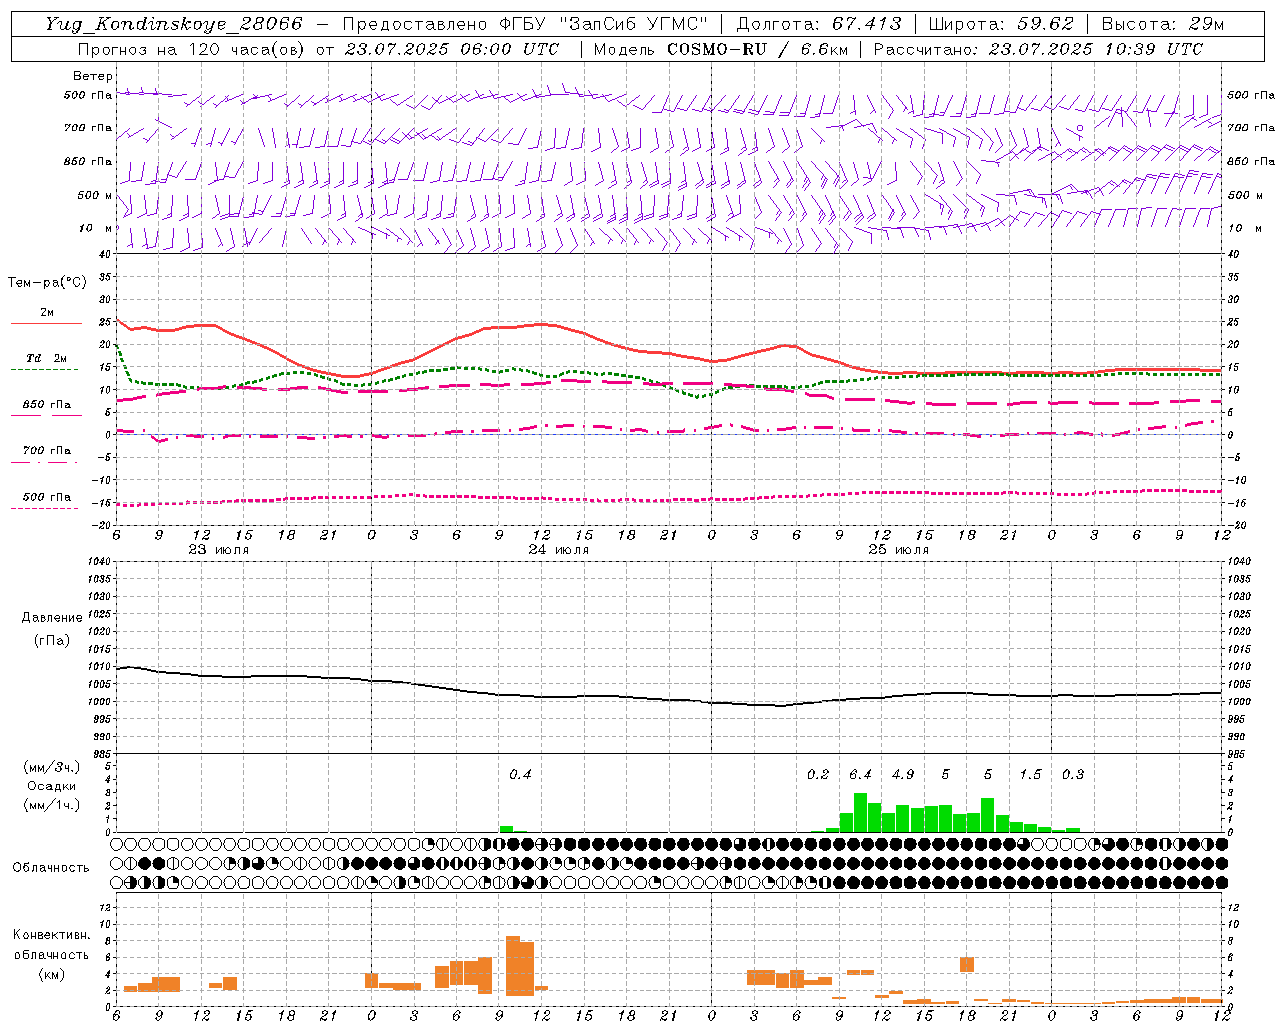Click the 0.2 precipitation total value

[x=818, y=775]
